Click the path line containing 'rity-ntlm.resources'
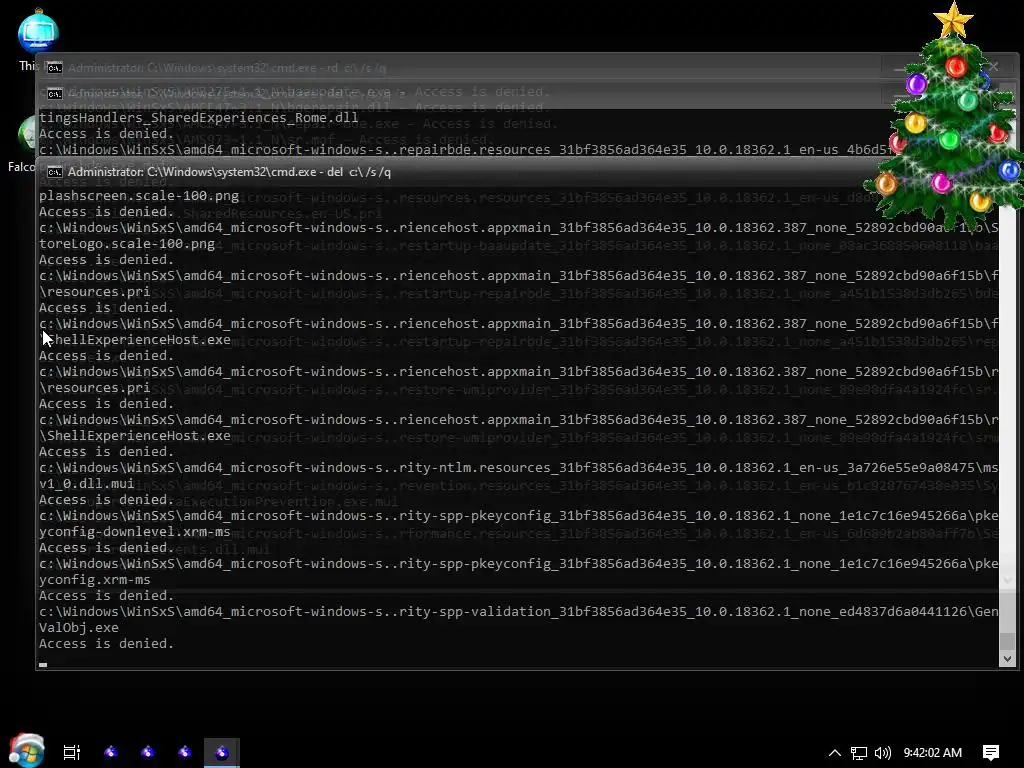 tap(519, 468)
